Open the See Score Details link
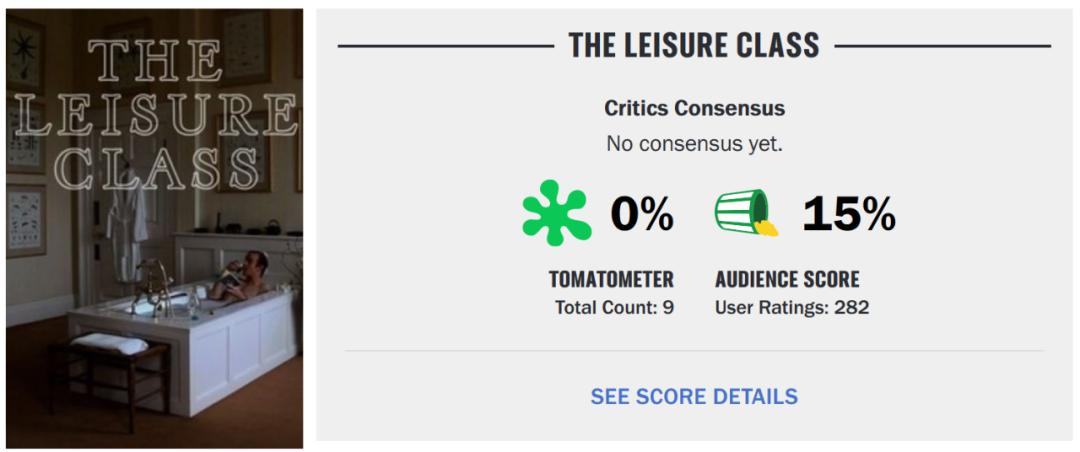1080x452 pixels. [694, 397]
